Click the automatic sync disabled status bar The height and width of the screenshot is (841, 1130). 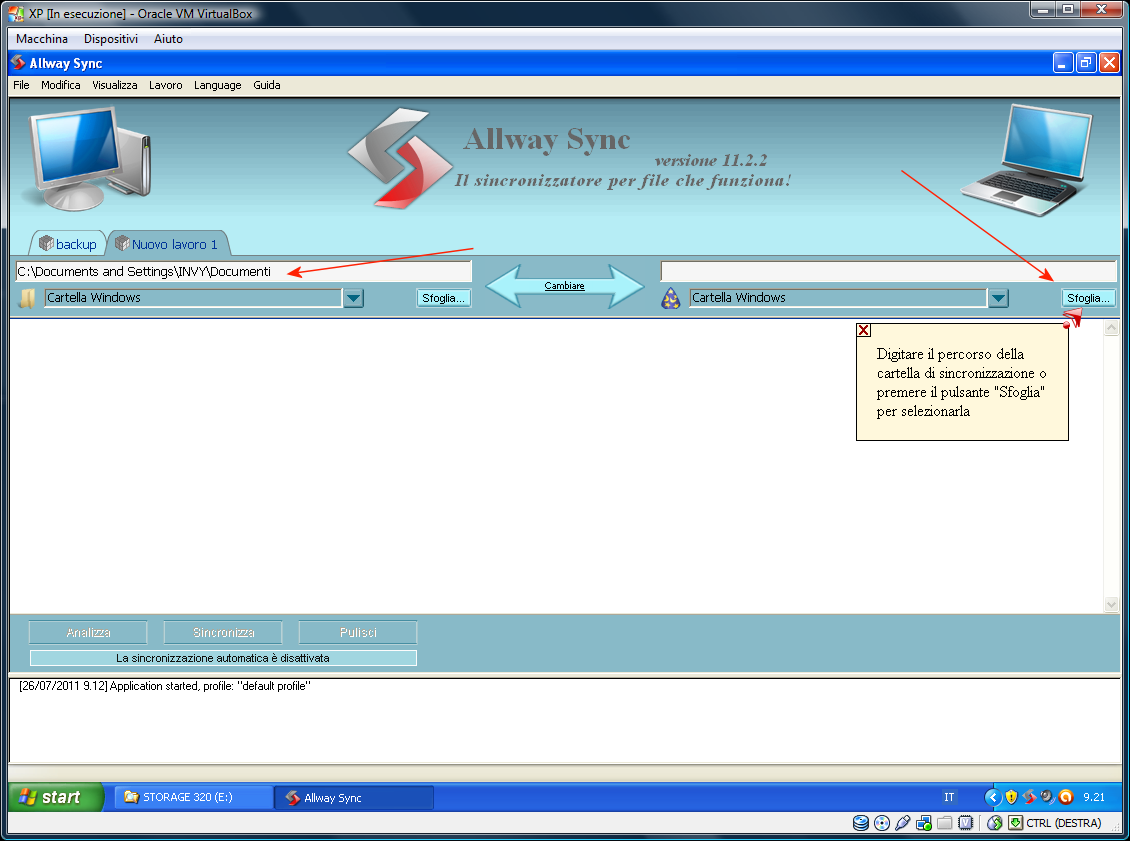click(223, 658)
